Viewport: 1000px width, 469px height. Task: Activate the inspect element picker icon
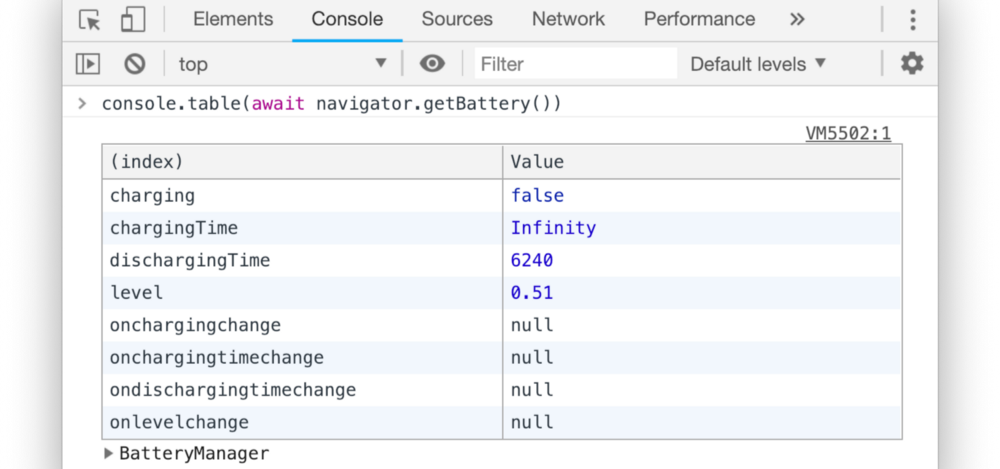pos(90,20)
